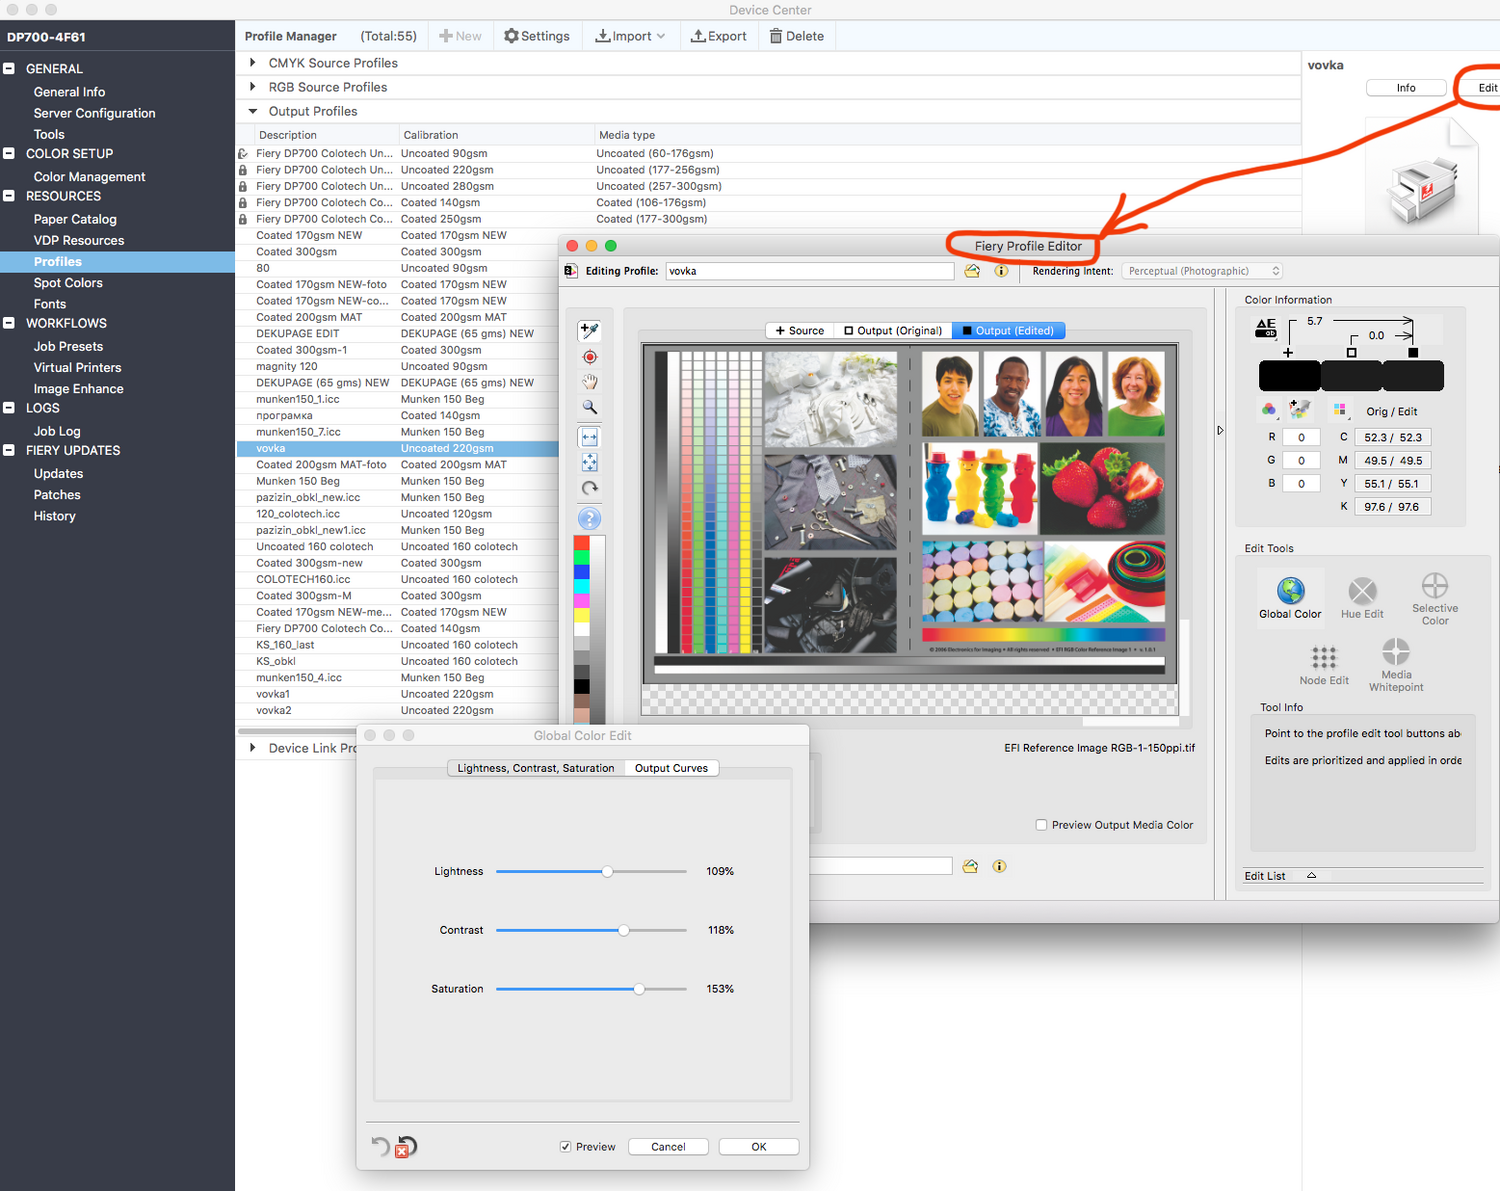Expand the CMYK Source Profiles section

coord(253,62)
